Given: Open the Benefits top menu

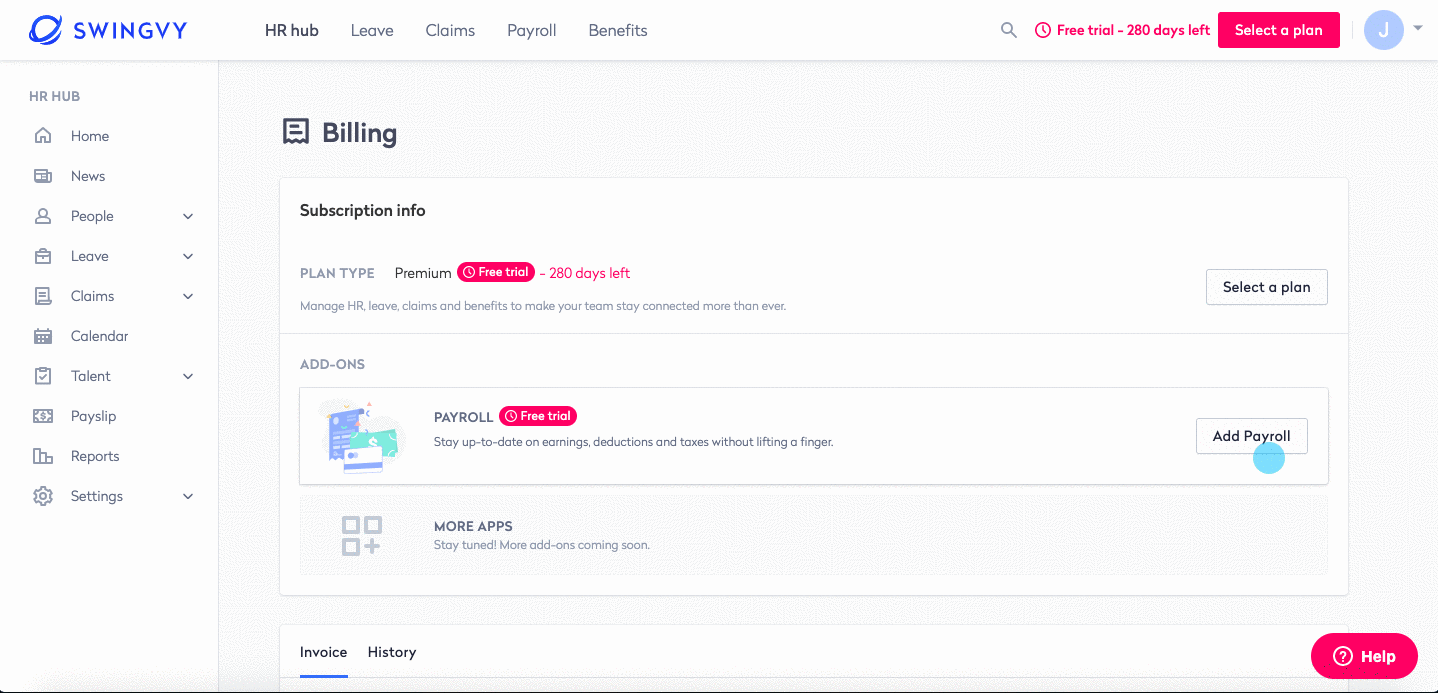Looking at the screenshot, I should tap(618, 30).
